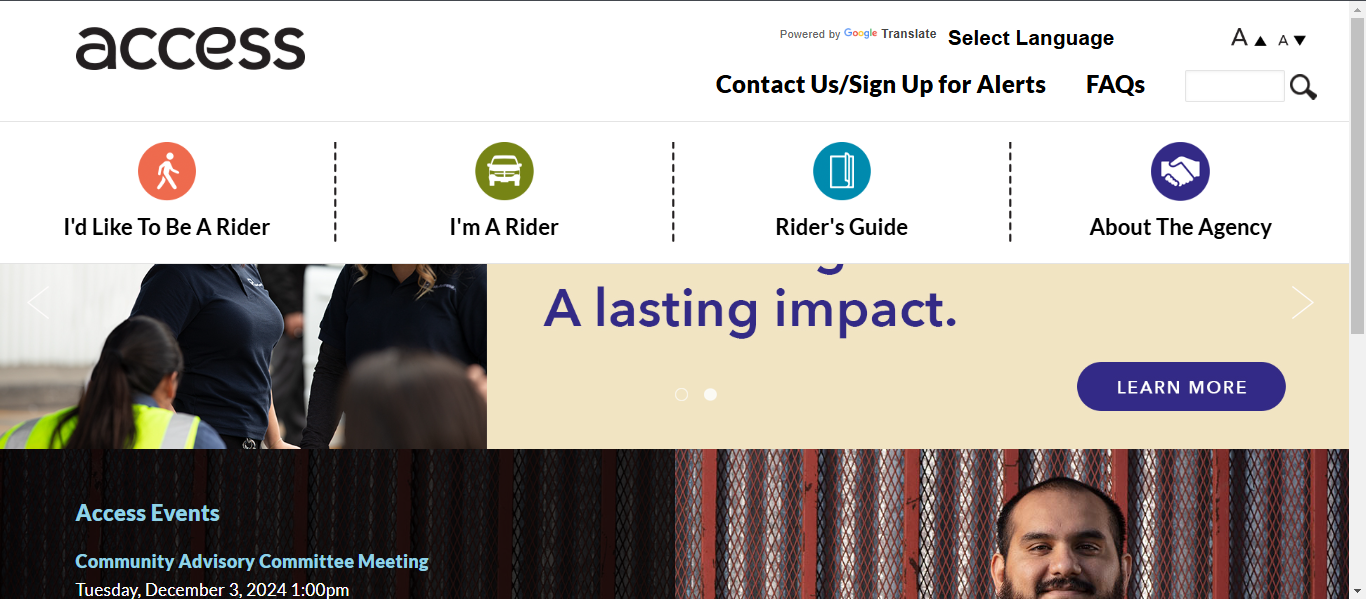1366x599 pixels.
Task: Focus the site search text box
Action: (1235, 86)
